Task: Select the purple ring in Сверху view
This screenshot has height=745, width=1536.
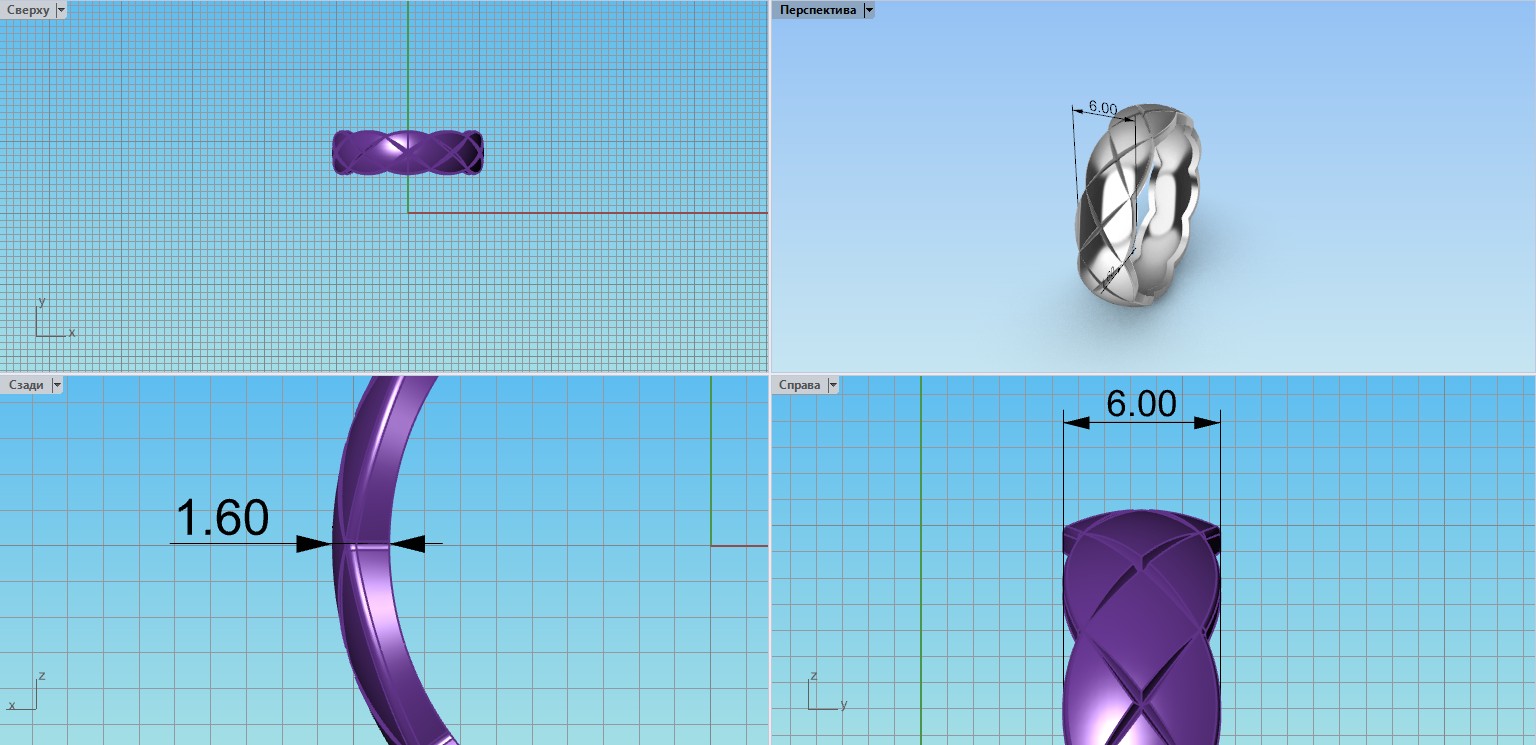Action: 408,153
